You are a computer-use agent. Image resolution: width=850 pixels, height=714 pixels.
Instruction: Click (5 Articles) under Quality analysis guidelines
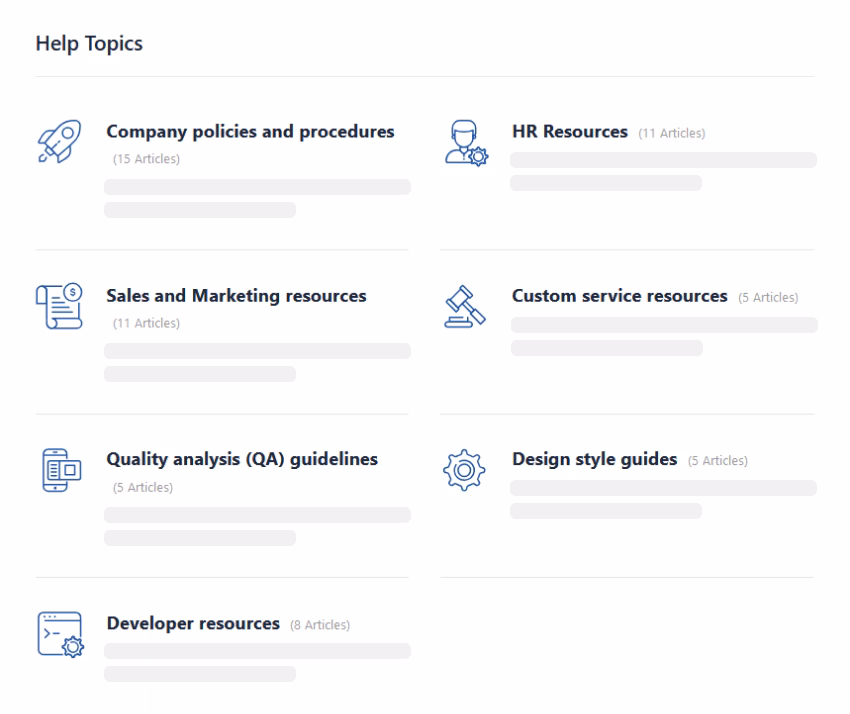pos(143,487)
